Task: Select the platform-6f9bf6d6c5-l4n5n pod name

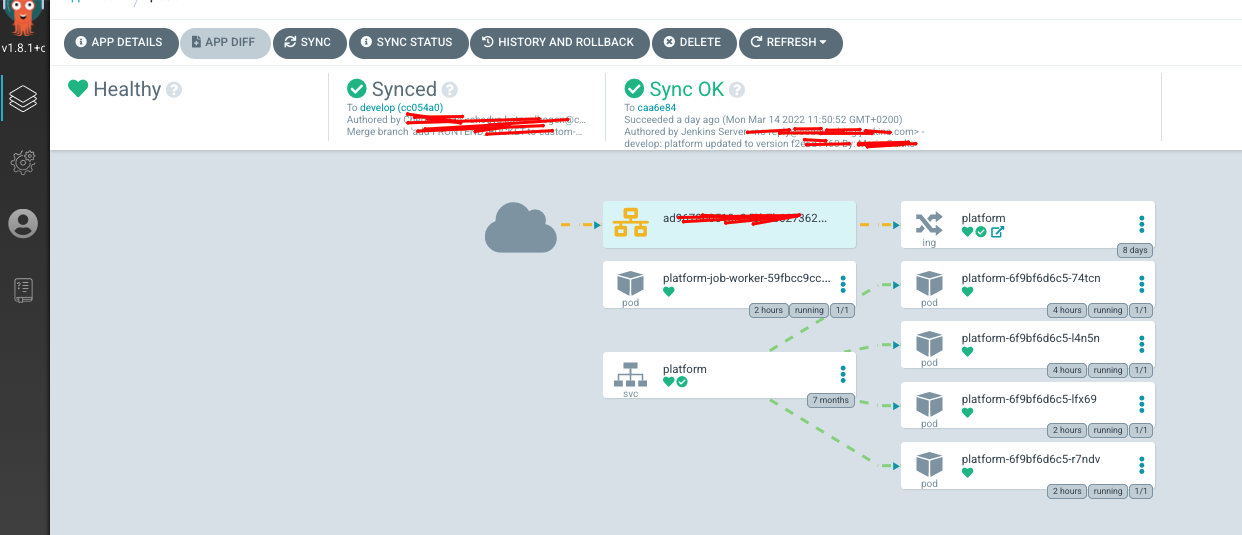Action: (x=1031, y=338)
